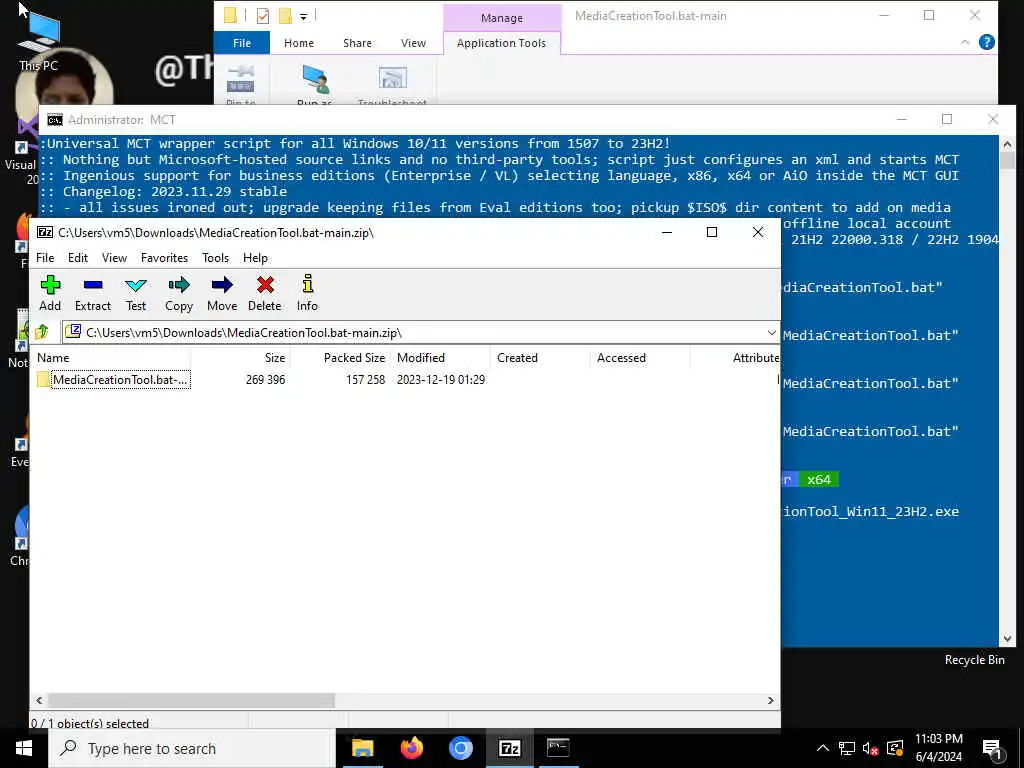Switch to 7-Zip on the taskbar
The height and width of the screenshot is (768, 1024).
[509, 748]
